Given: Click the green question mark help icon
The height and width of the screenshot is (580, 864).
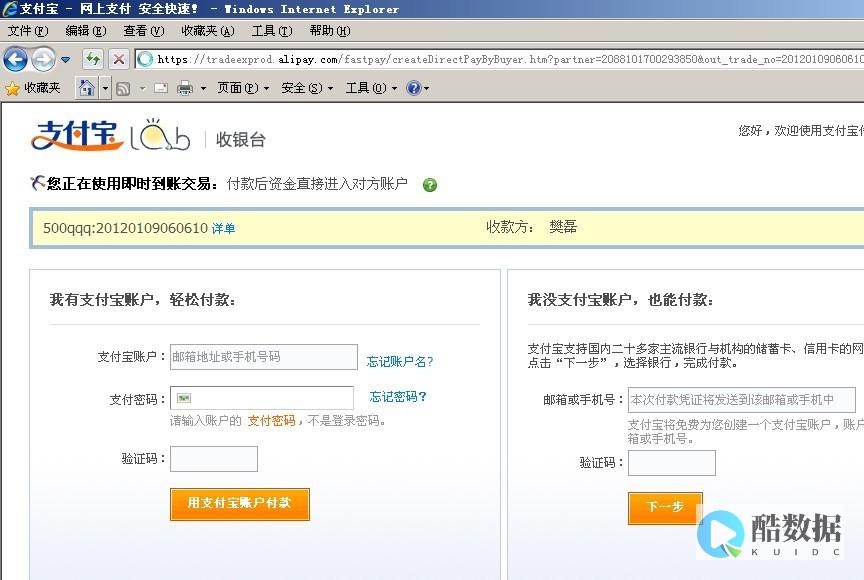Looking at the screenshot, I should click(x=430, y=185).
